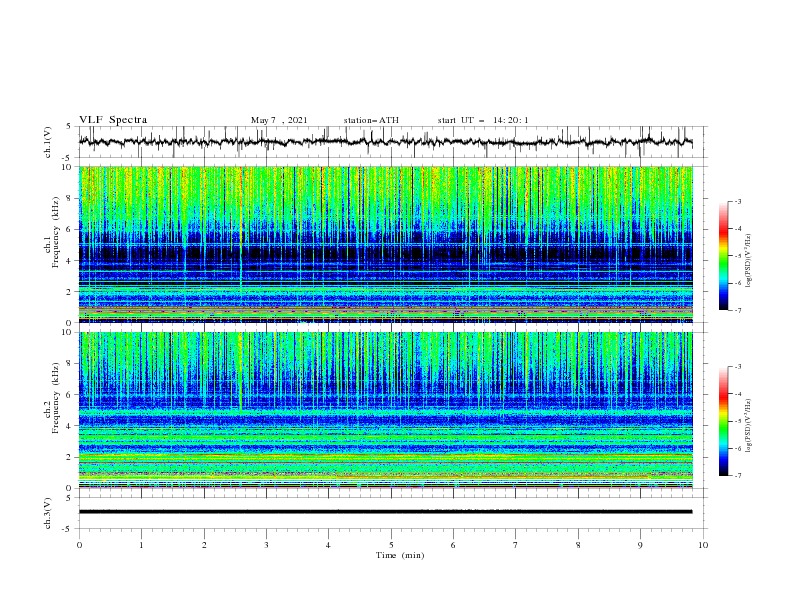Click inside the ch.1 spectrogram panel

point(385,244)
